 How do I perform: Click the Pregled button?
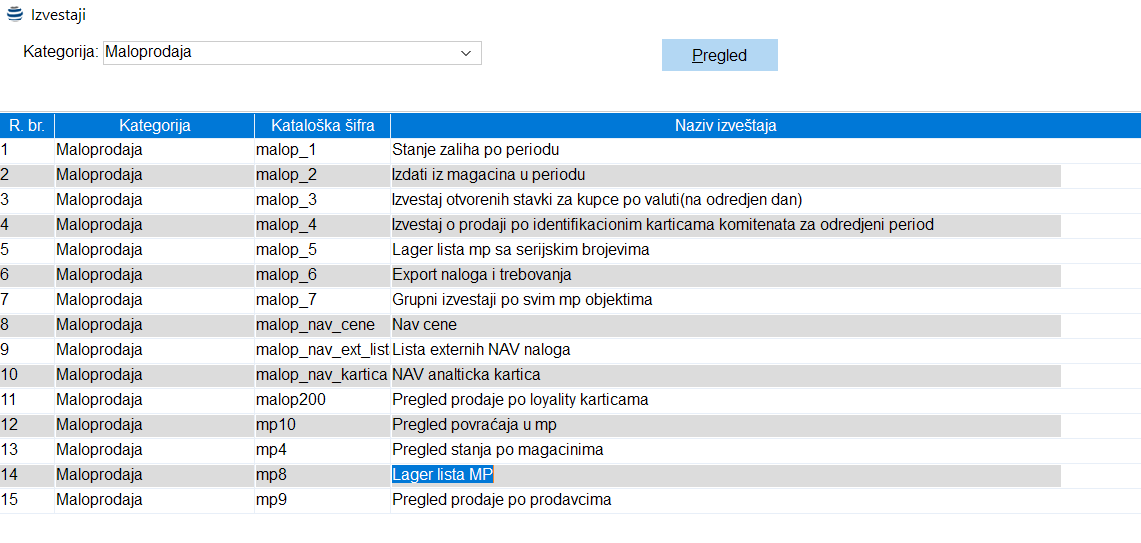[719, 55]
